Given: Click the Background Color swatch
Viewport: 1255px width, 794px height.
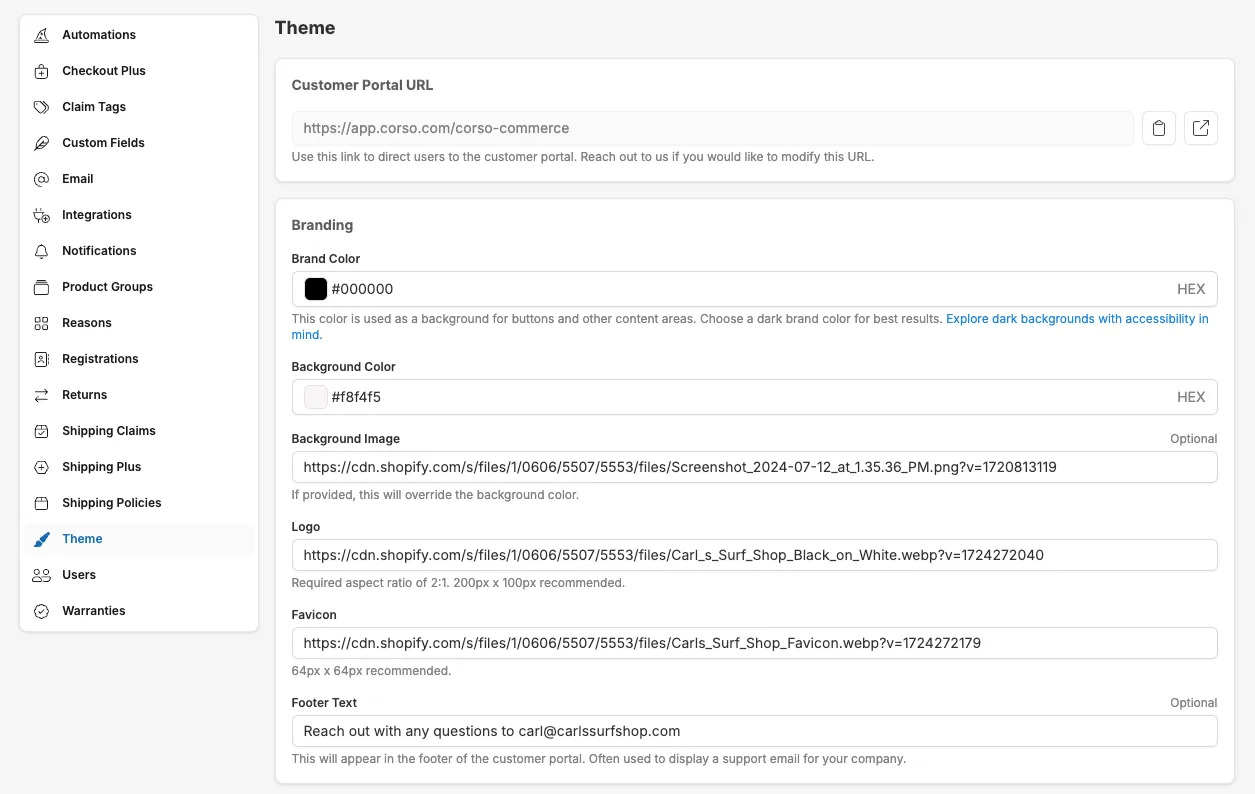Looking at the screenshot, I should coord(316,397).
